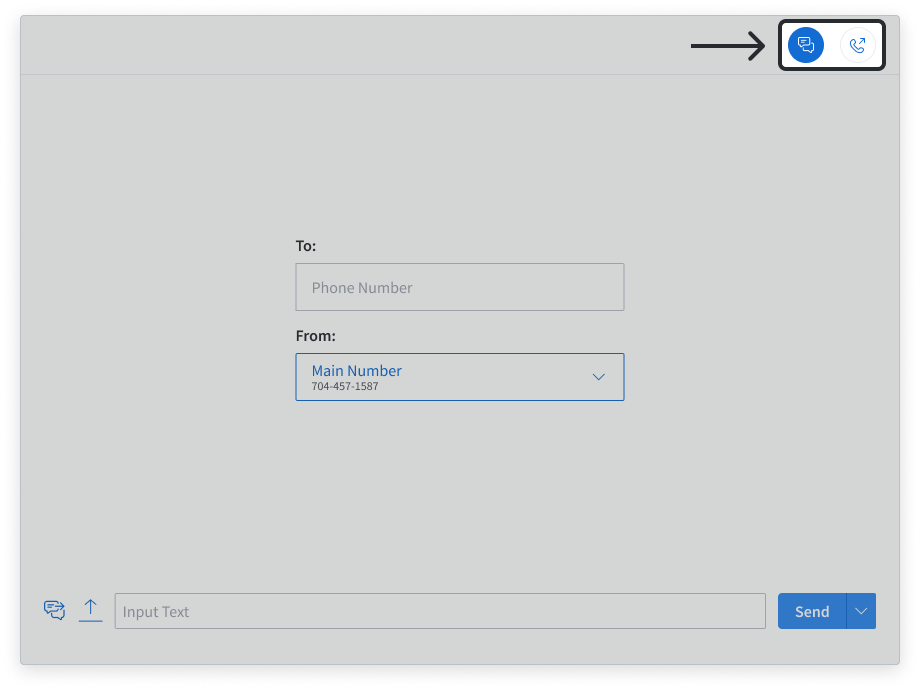Viewport: 920px width, 690px height.
Task: Switch to the outbound call icon
Action: click(x=856, y=44)
